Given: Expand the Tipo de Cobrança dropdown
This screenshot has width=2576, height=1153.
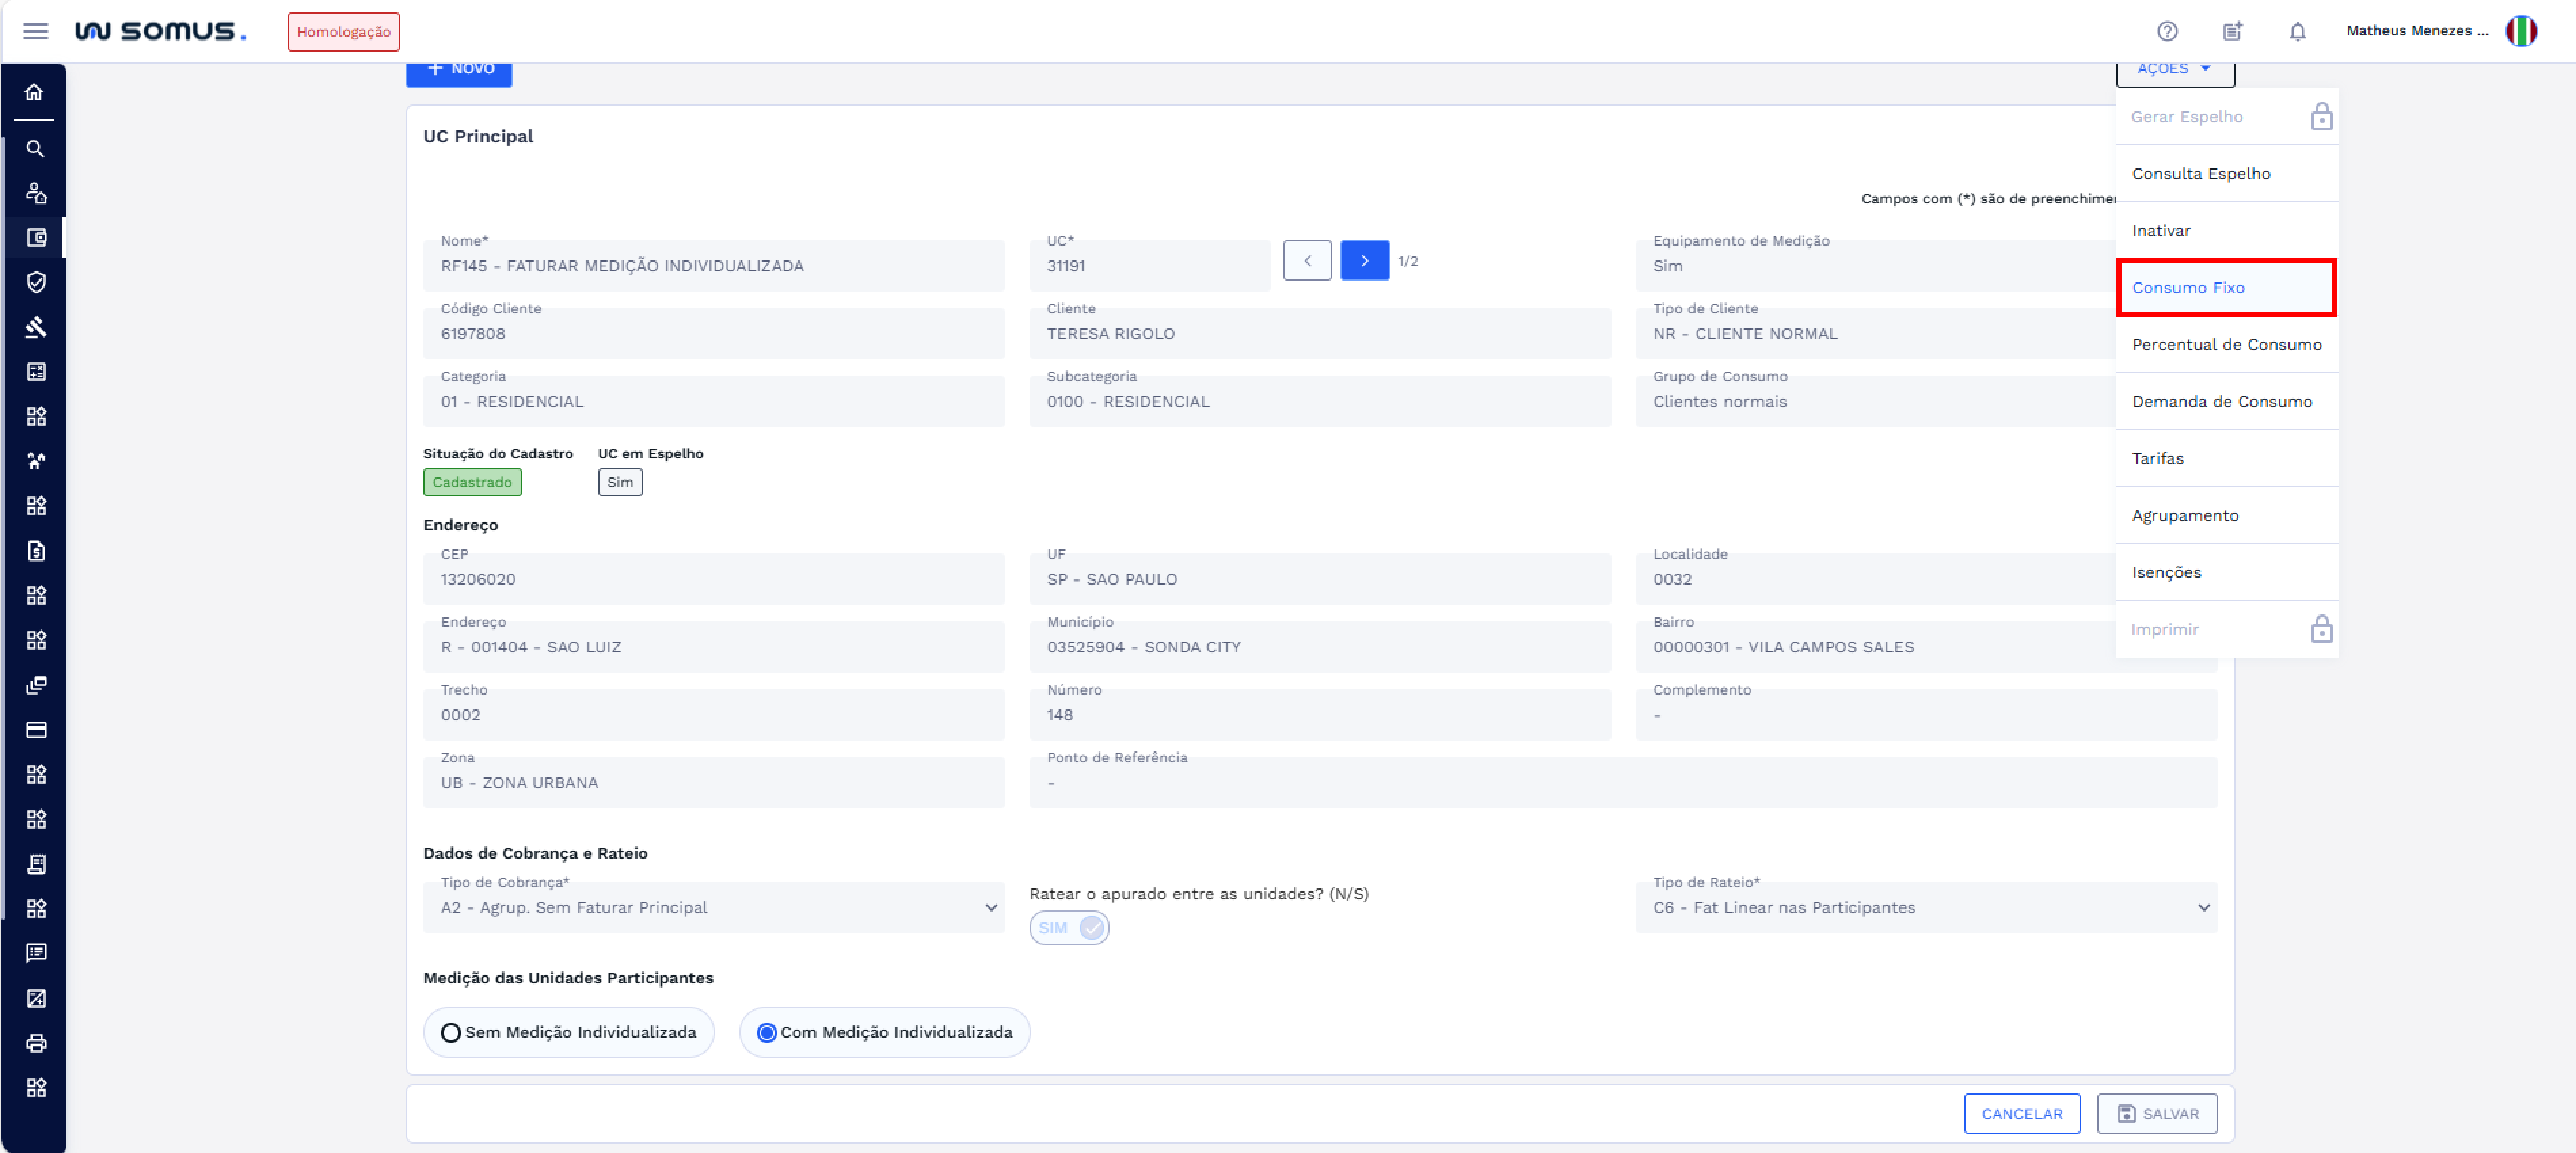Looking at the screenshot, I should tap(713, 908).
